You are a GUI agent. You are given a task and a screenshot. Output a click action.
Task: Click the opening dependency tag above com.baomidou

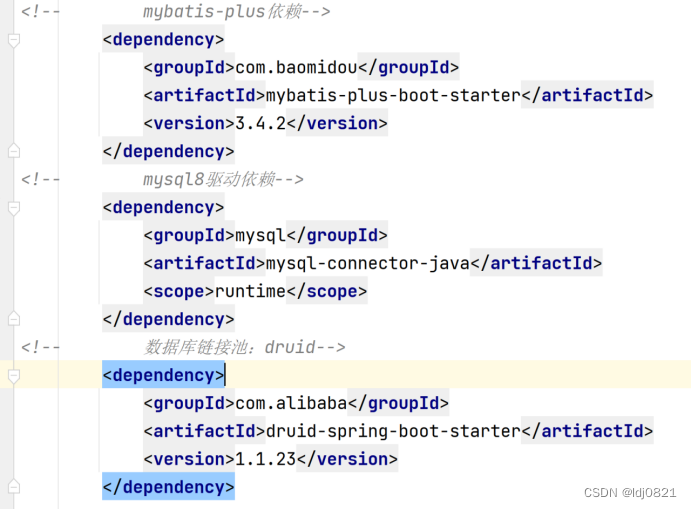click(163, 40)
